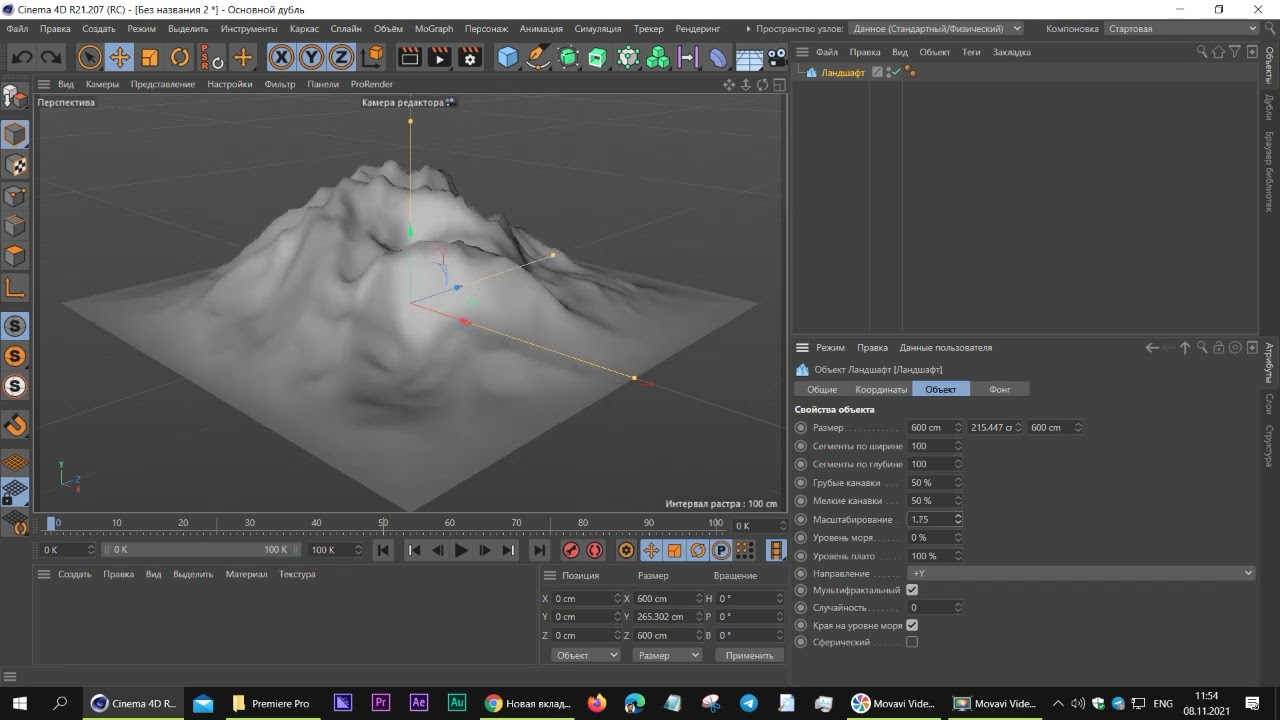The width and height of the screenshot is (1280, 720).
Task: Jump to the end of the animation
Action: (x=539, y=550)
